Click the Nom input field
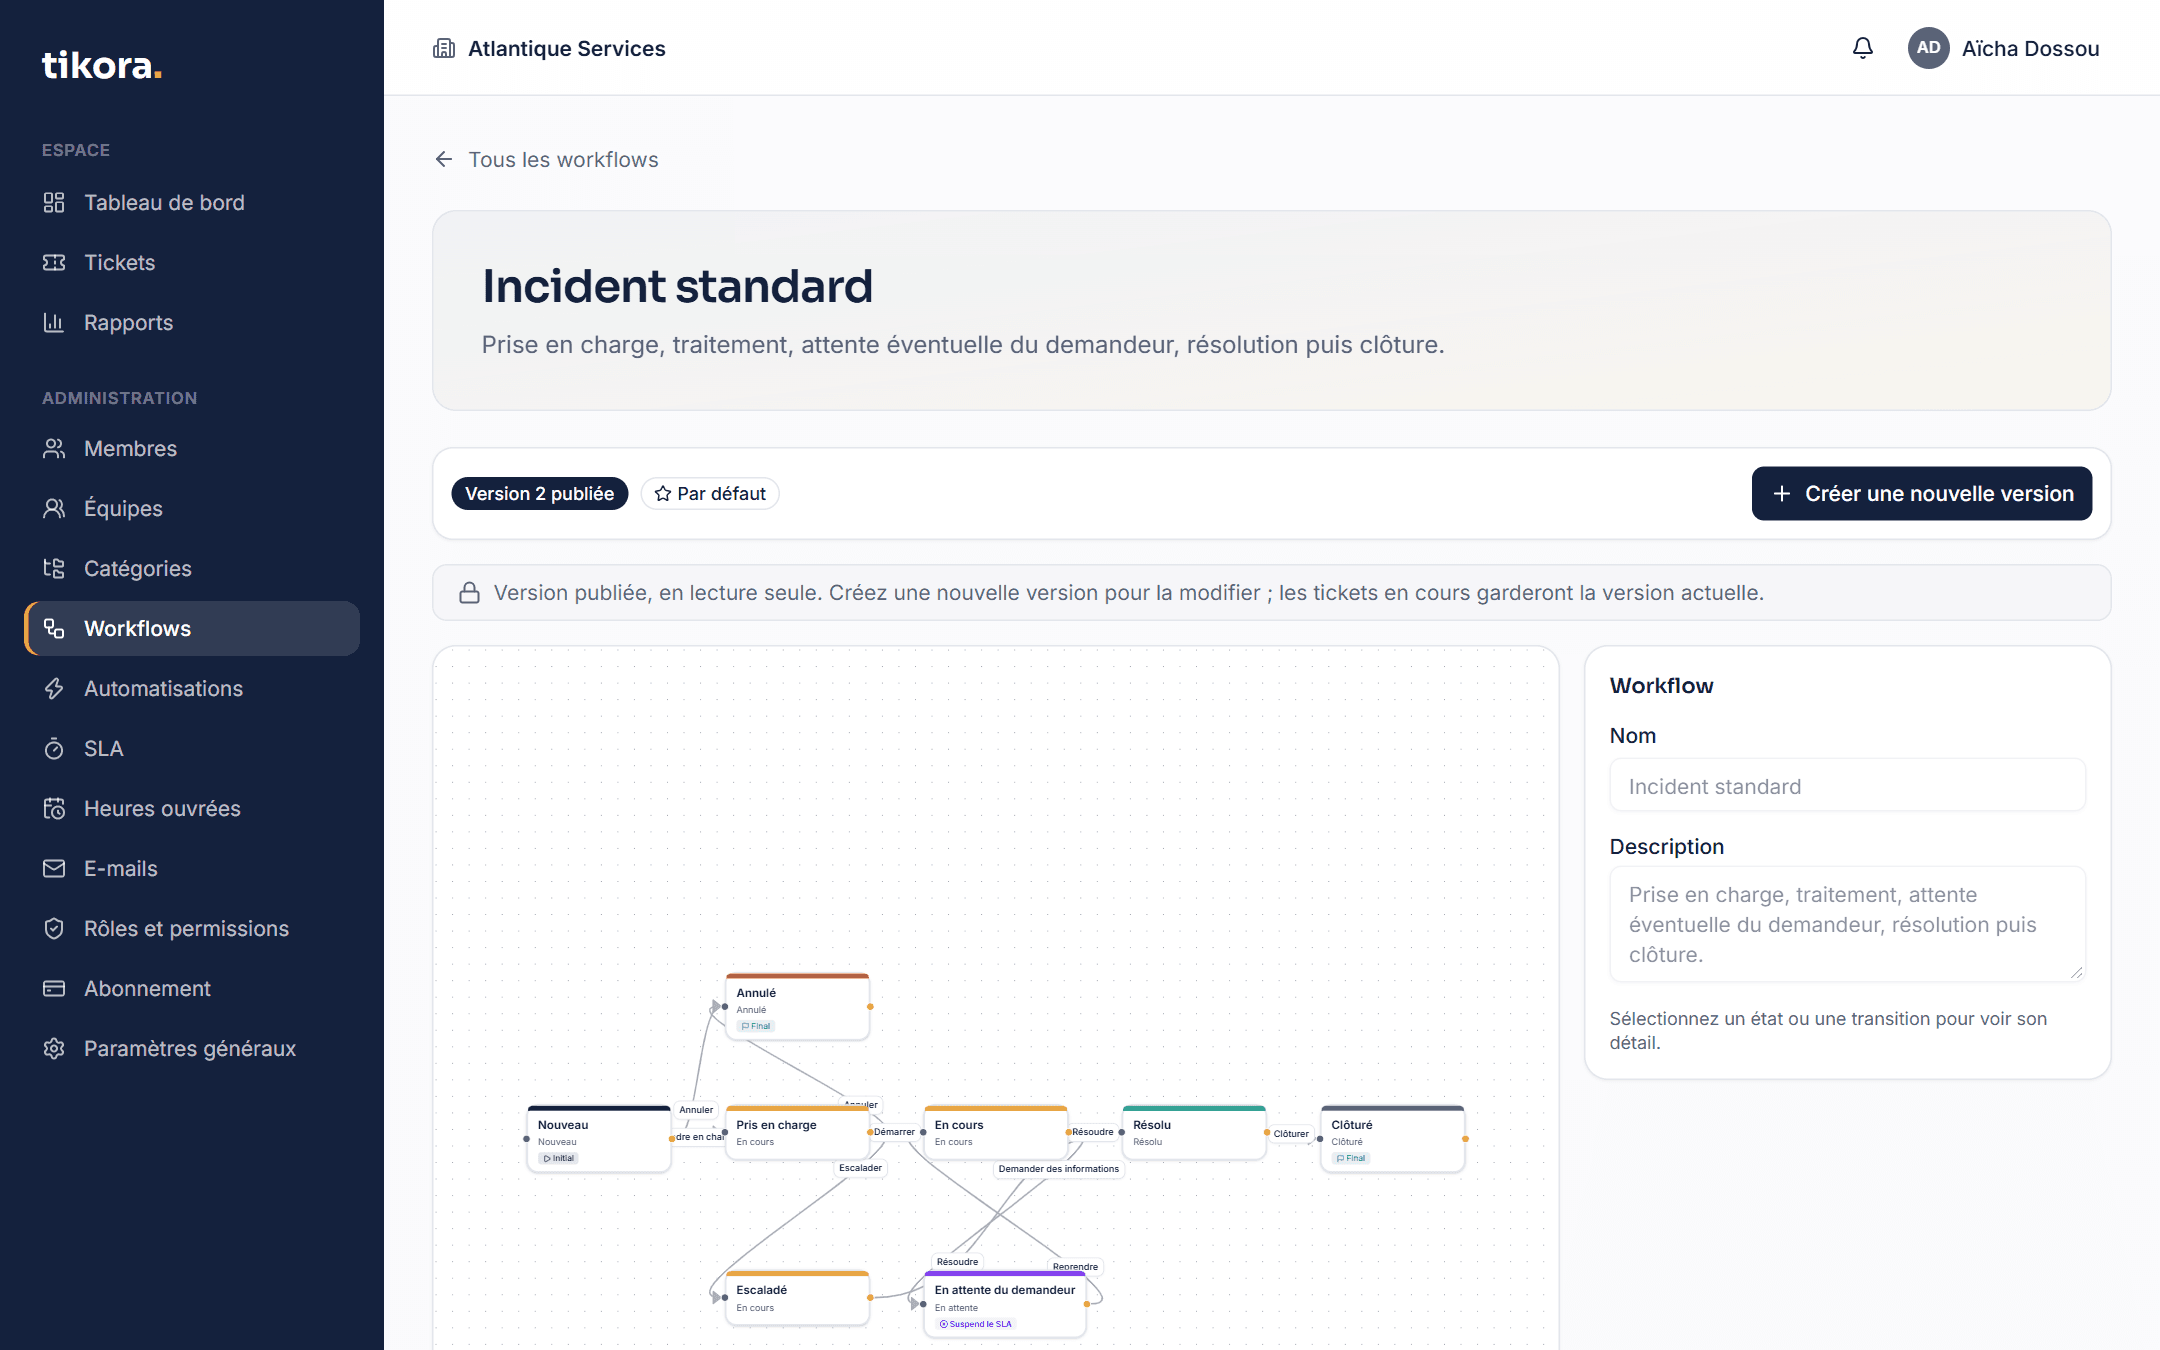 [1847, 786]
